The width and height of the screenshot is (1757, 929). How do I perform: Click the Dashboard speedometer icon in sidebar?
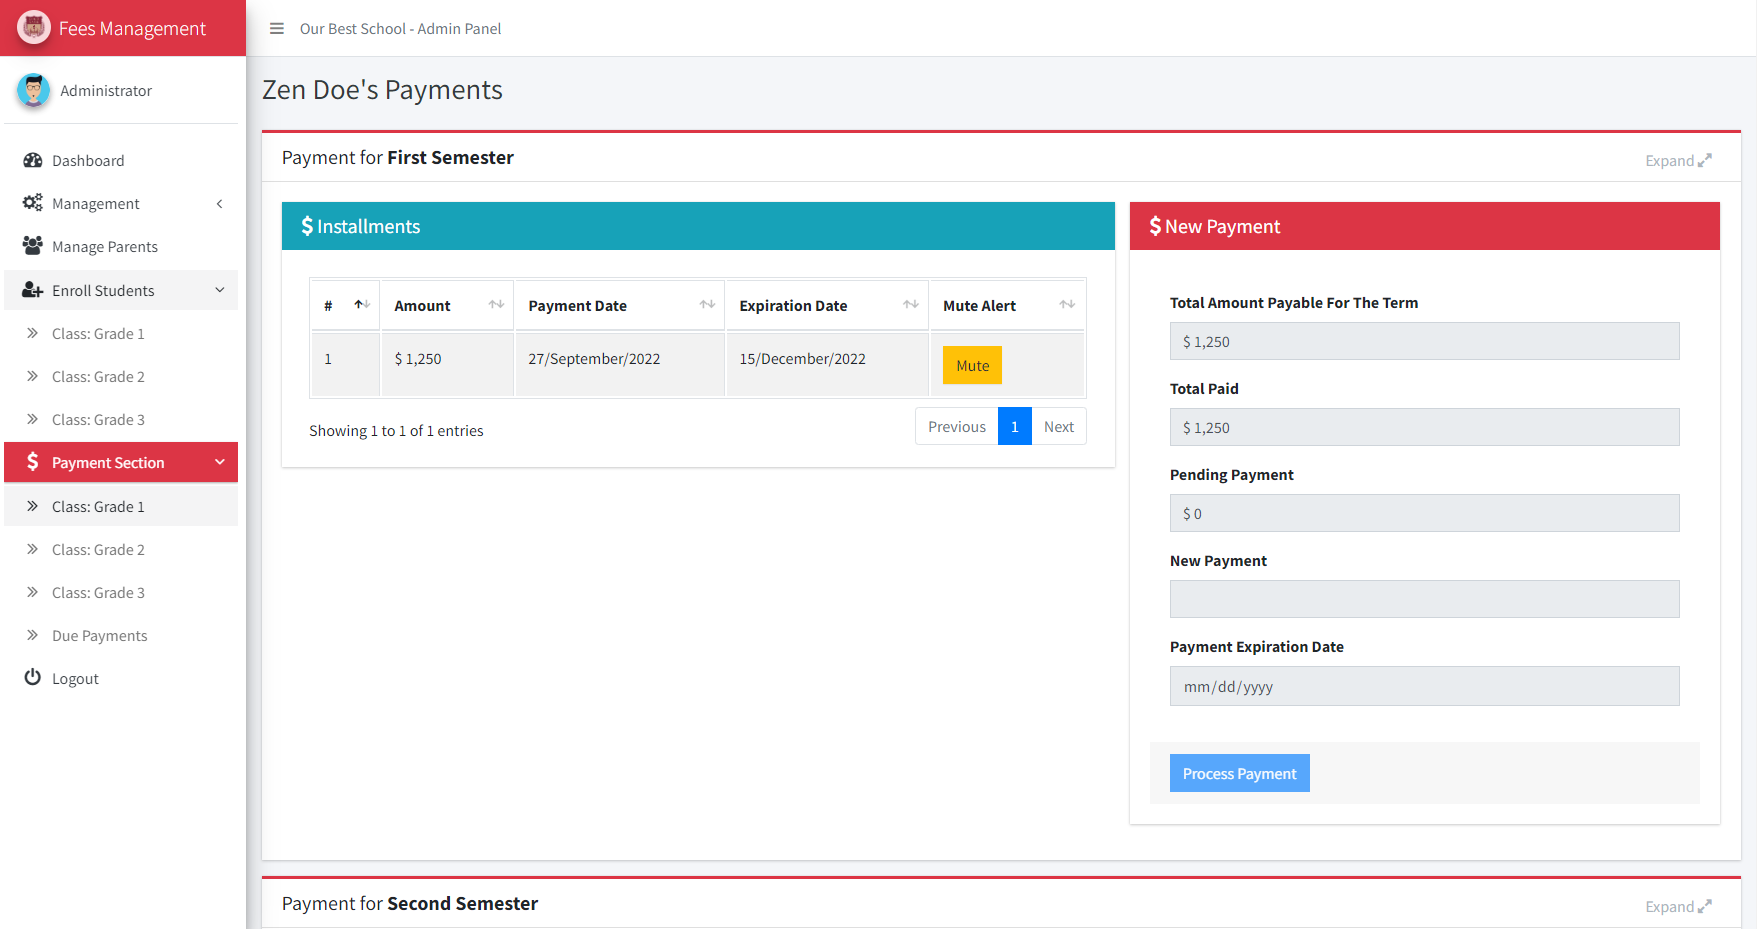click(x=32, y=160)
